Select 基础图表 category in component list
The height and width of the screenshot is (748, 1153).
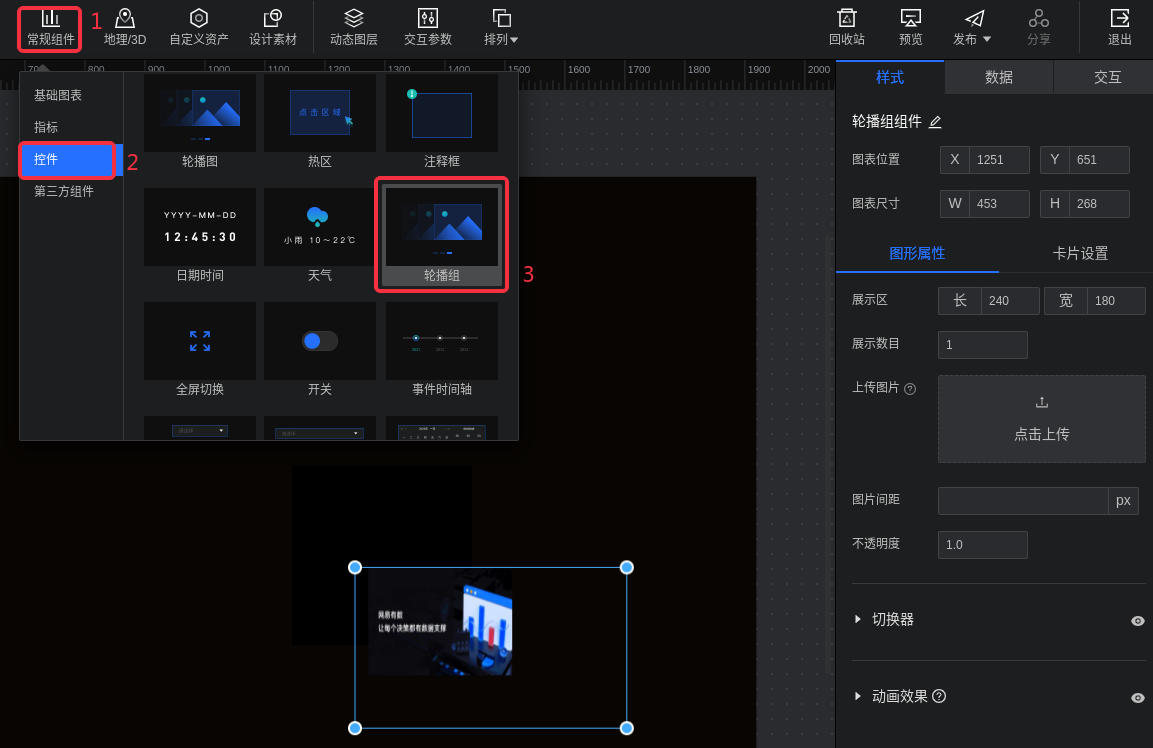58,96
